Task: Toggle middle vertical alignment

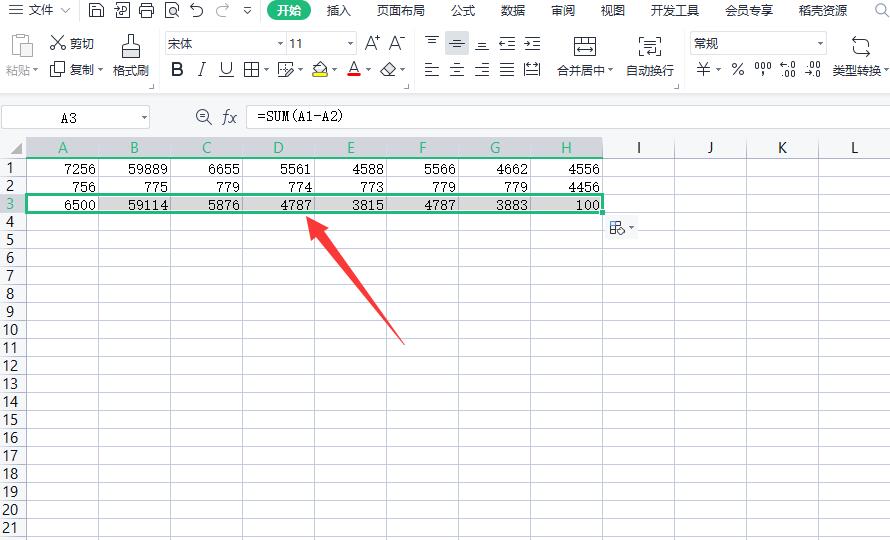Action: [x=457, y=43]
